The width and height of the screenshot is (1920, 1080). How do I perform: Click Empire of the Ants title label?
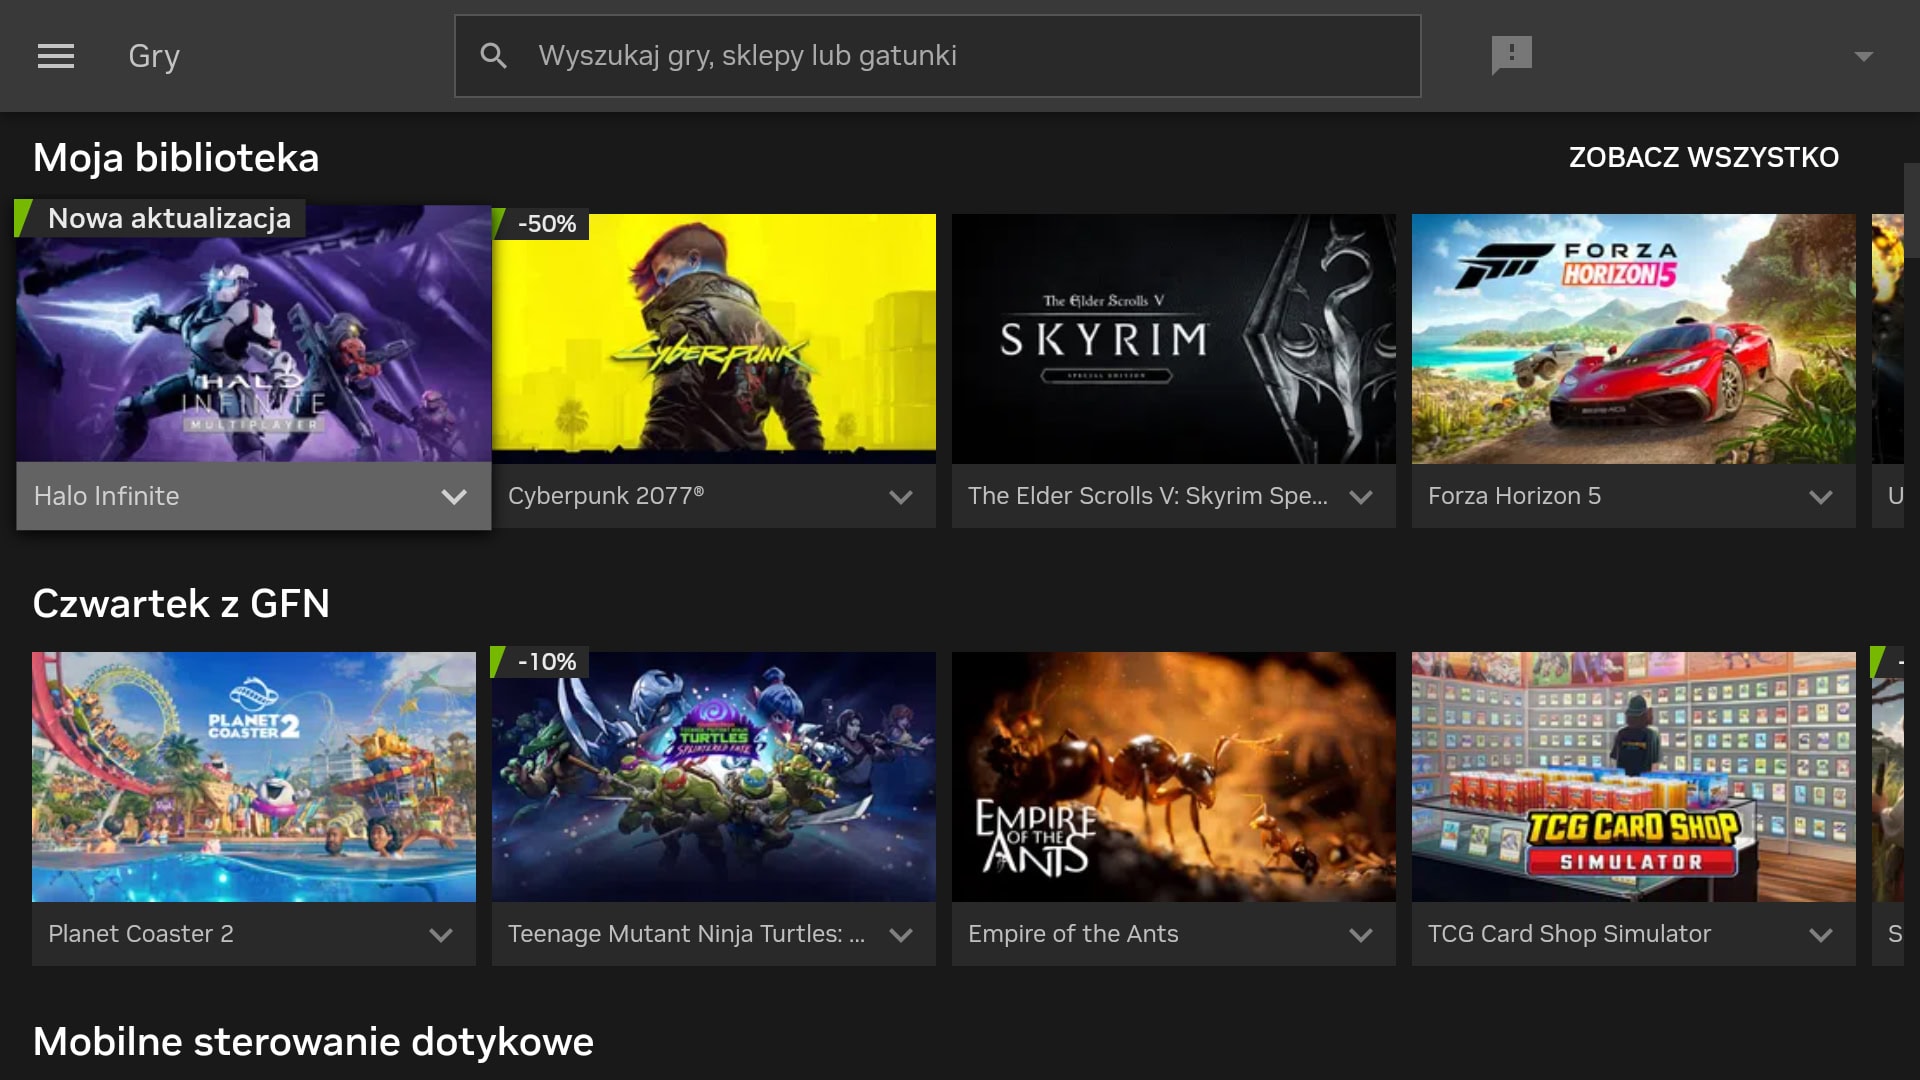[1073, 934]
